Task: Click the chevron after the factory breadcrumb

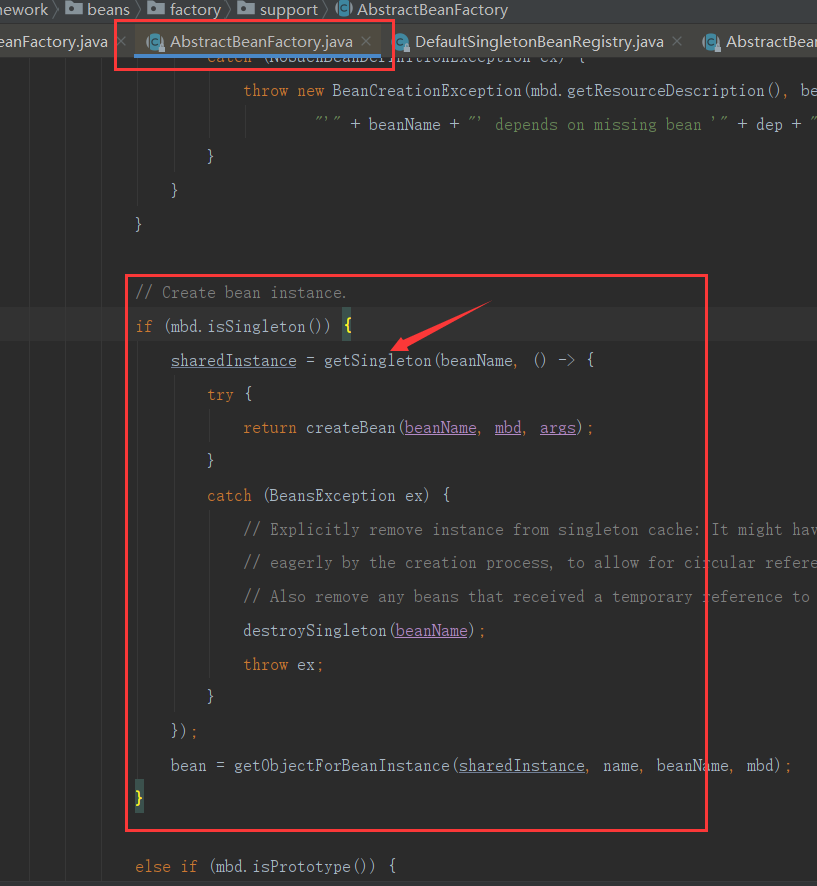Action: click(x=228, y=9)
